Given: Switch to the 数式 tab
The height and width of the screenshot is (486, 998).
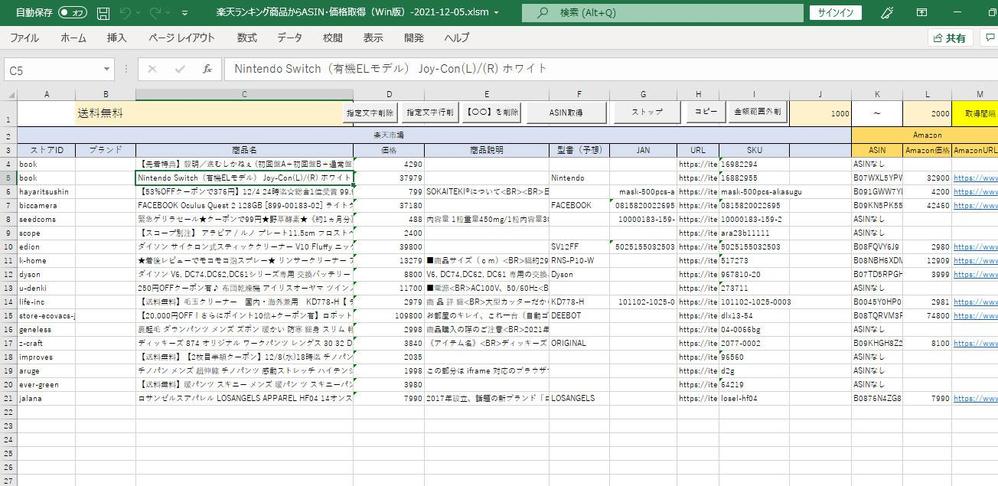Looking at the screenshot, I should point(247,38).
